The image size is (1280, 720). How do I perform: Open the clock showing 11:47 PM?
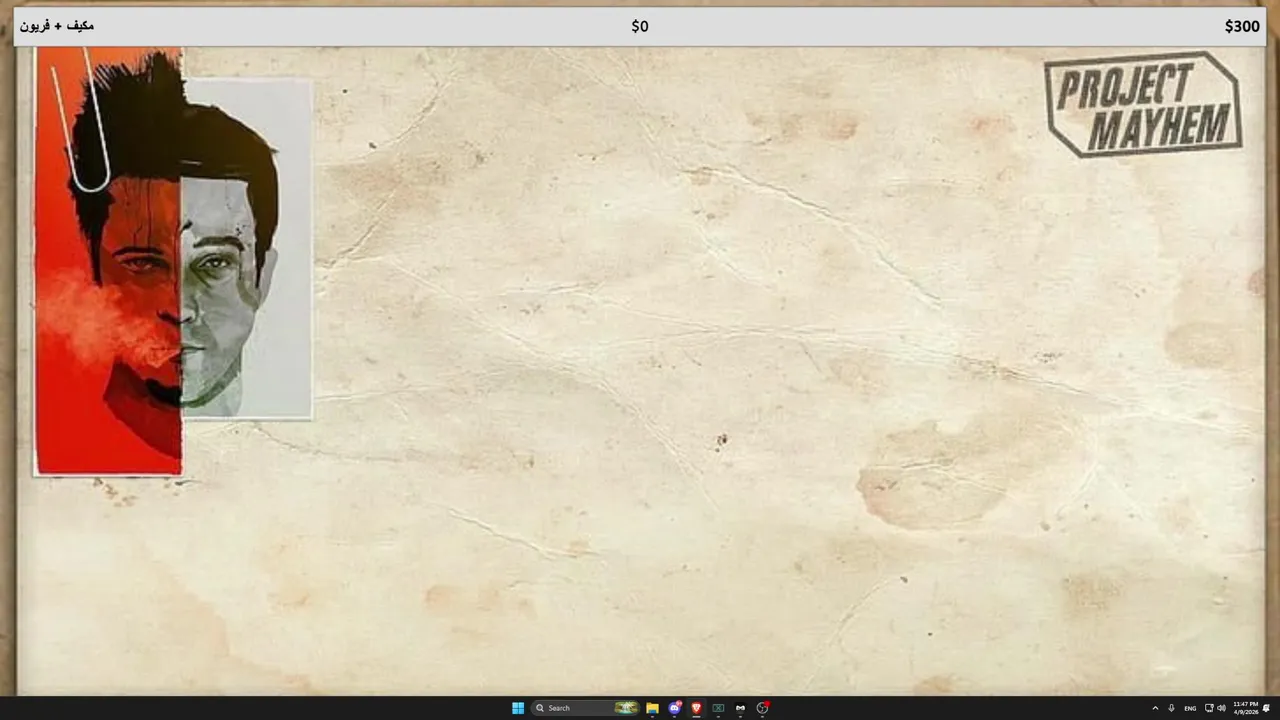[1245, 708]
